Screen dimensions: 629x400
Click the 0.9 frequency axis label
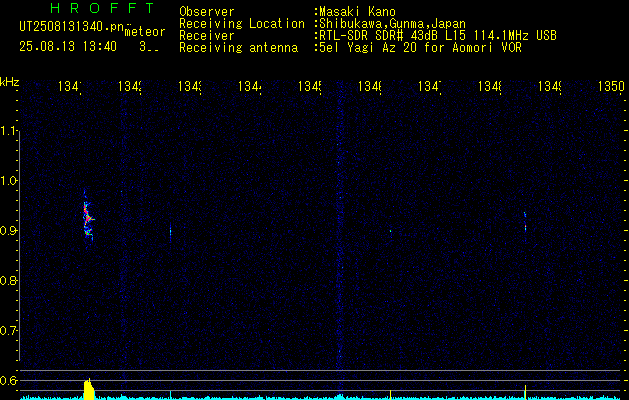click(x=8, y=231)
